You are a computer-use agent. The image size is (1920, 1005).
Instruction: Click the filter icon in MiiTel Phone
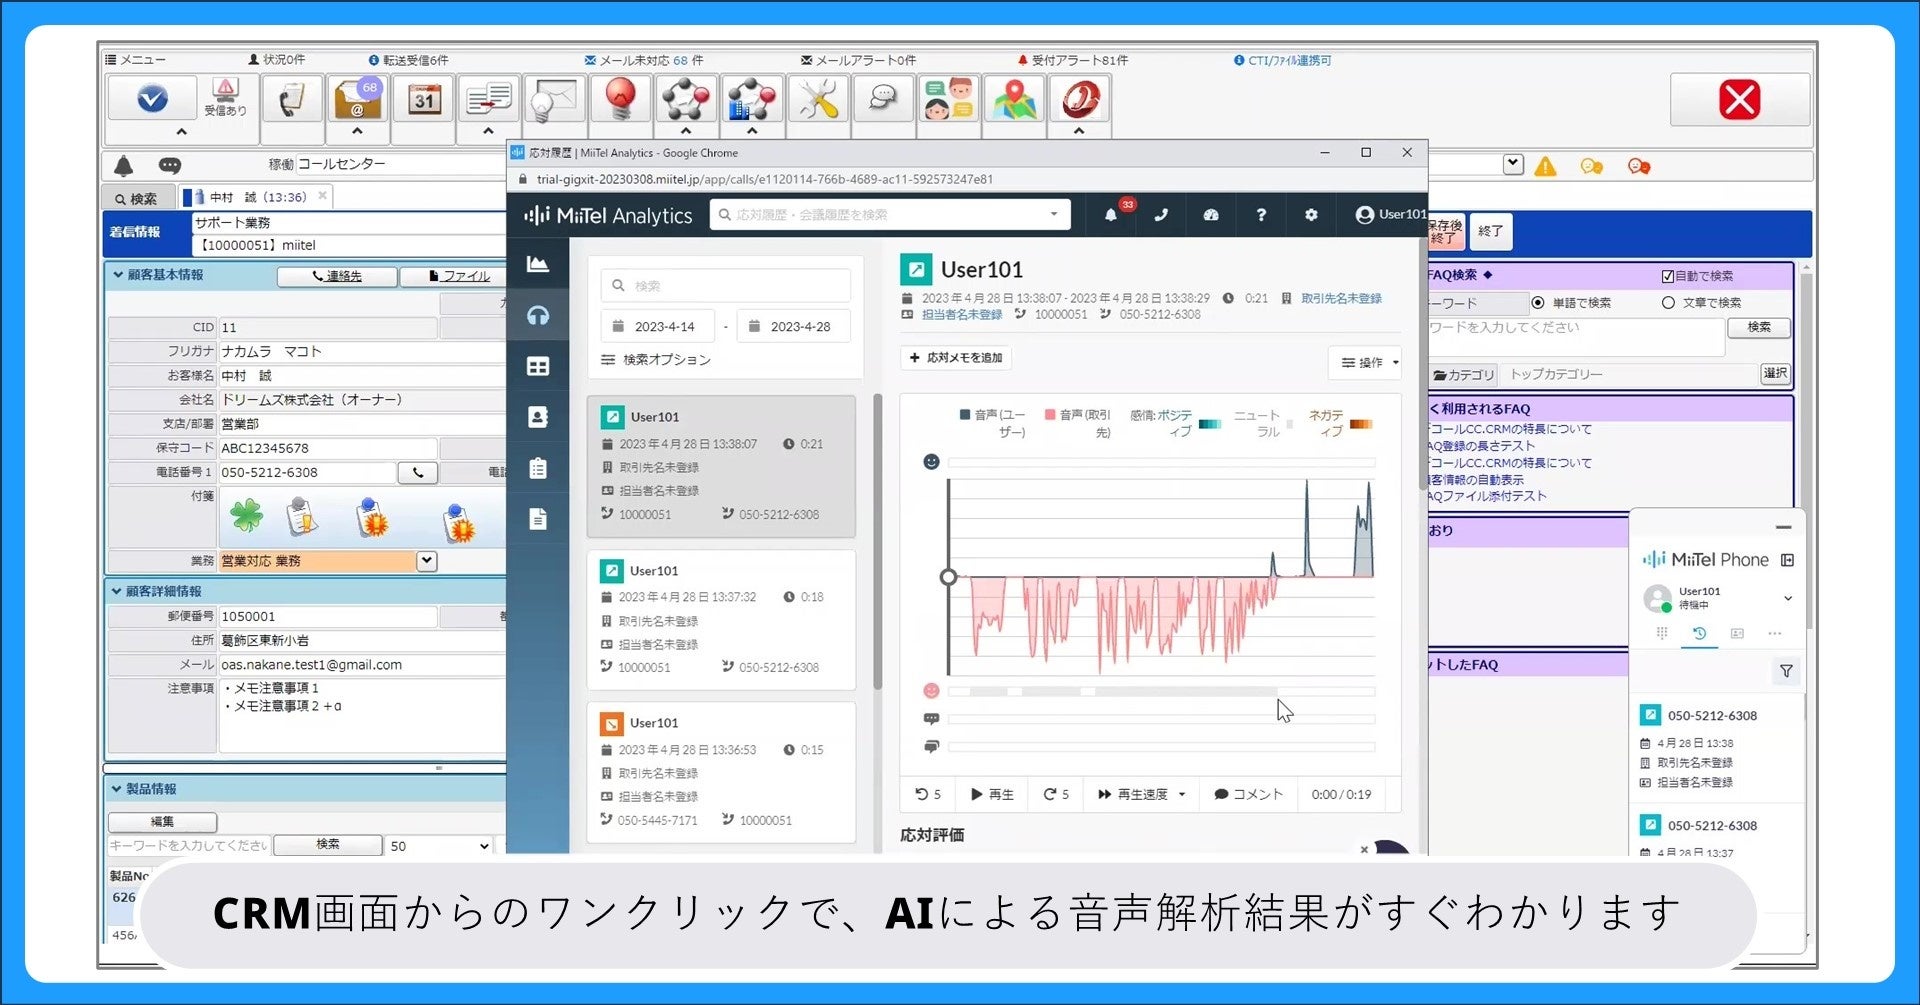1786,671
